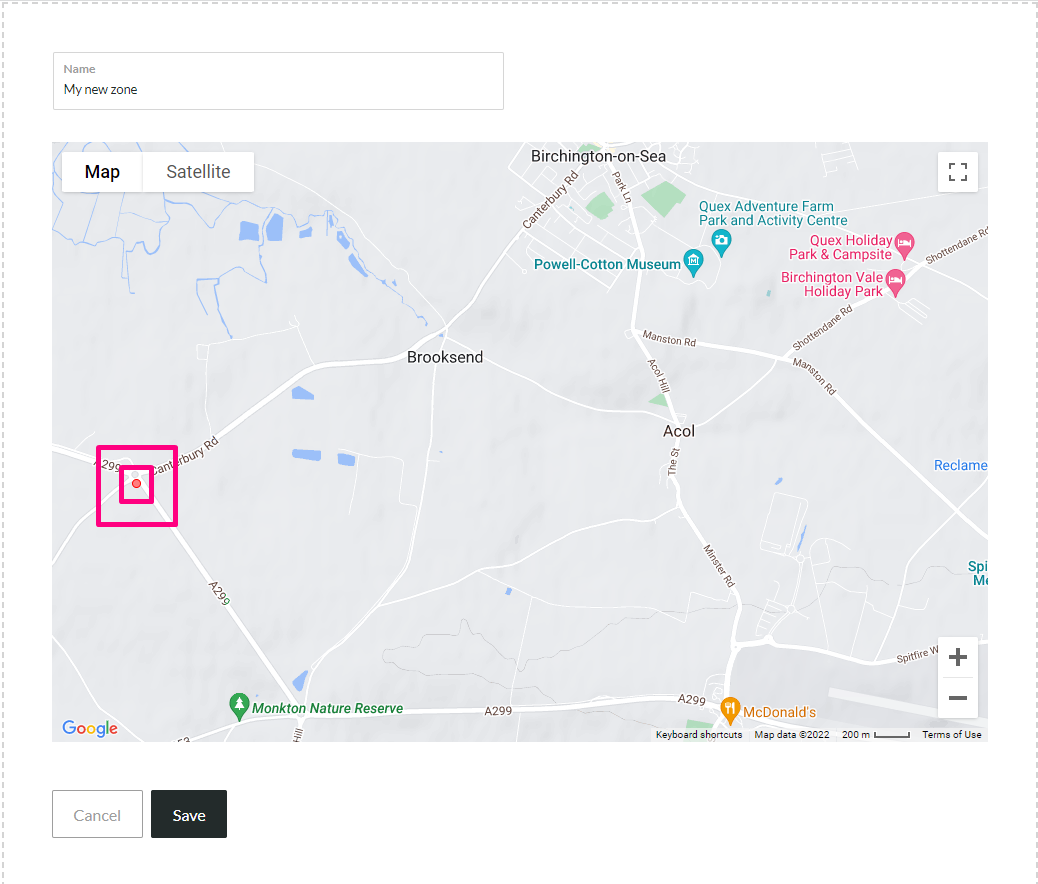The height and width of the screenshot is (884, 1038).
Task: Click the Acol village label
Action: point(679,431)
